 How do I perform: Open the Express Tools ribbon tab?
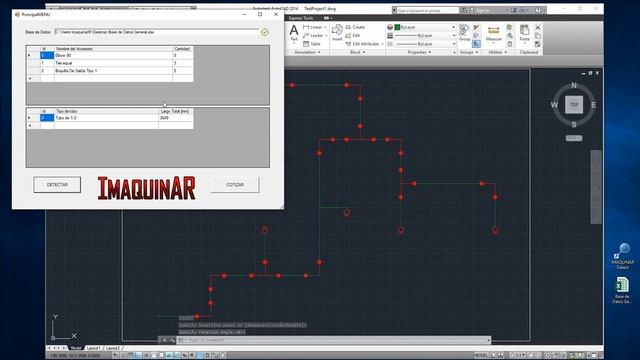point(301,18)
